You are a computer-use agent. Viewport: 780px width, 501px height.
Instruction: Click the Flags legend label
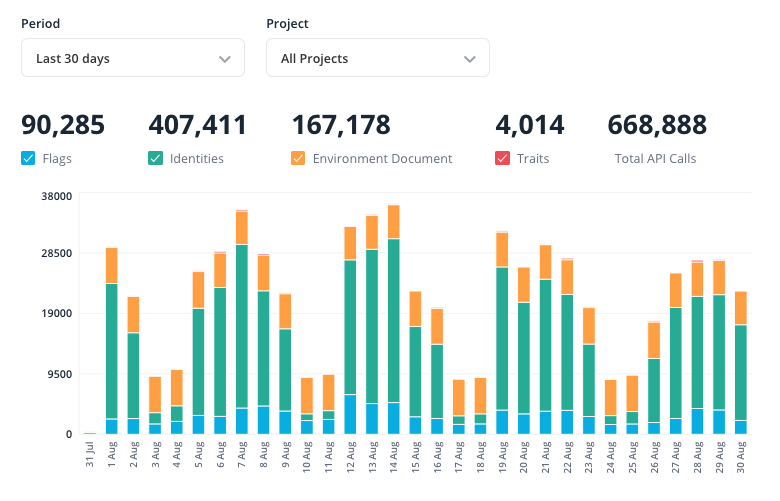click(x=57, y=158)
